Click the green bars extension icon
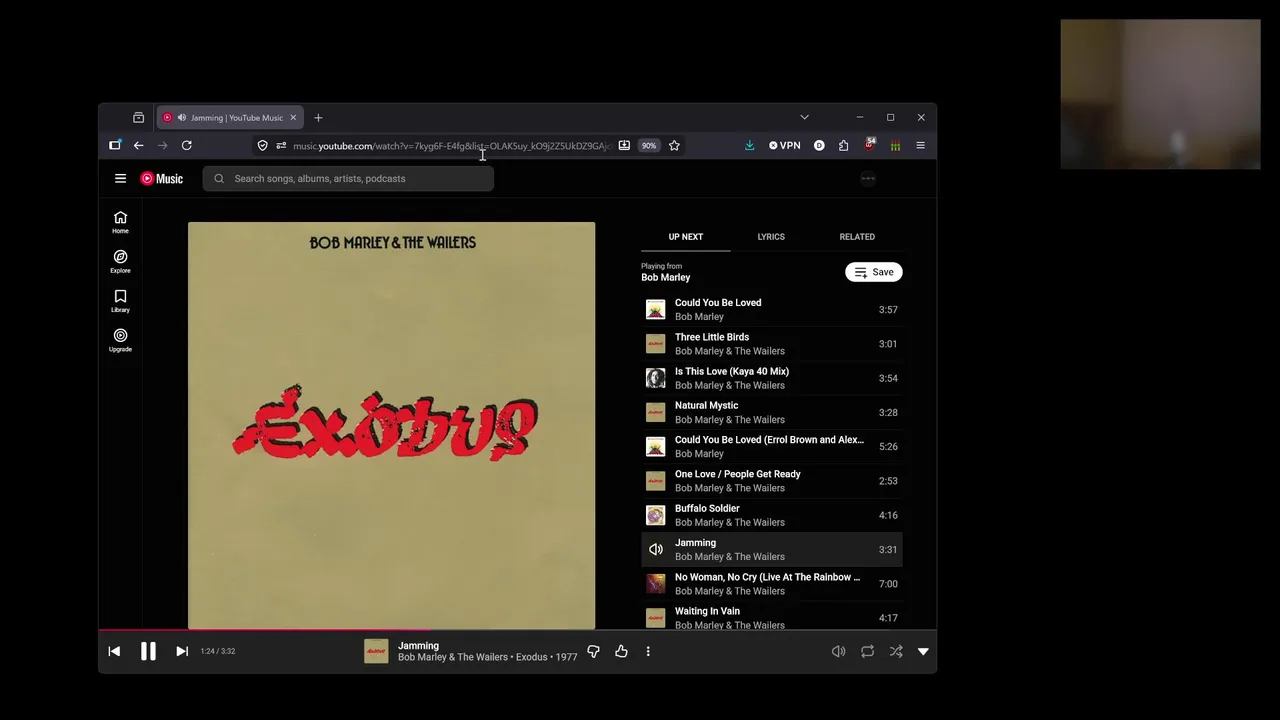Viewport: 1280px width, 720px height. [895, 145]
